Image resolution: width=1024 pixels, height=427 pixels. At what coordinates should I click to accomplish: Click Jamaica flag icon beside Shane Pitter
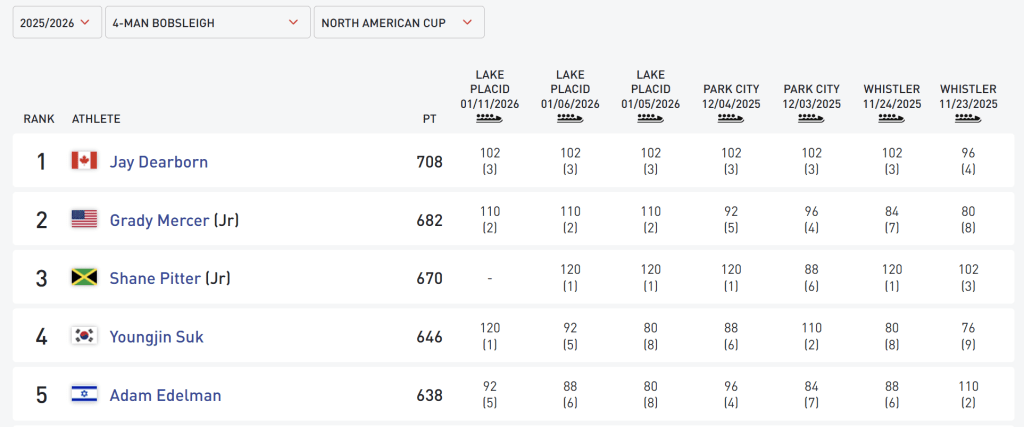point(84,277)
